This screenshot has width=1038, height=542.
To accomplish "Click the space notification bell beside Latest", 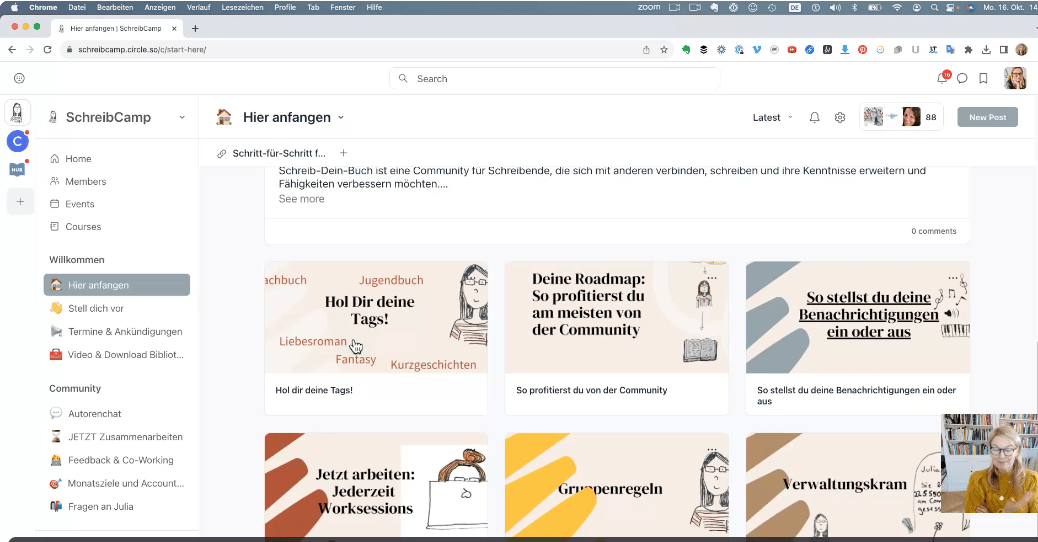I will (x=814, y=117).
